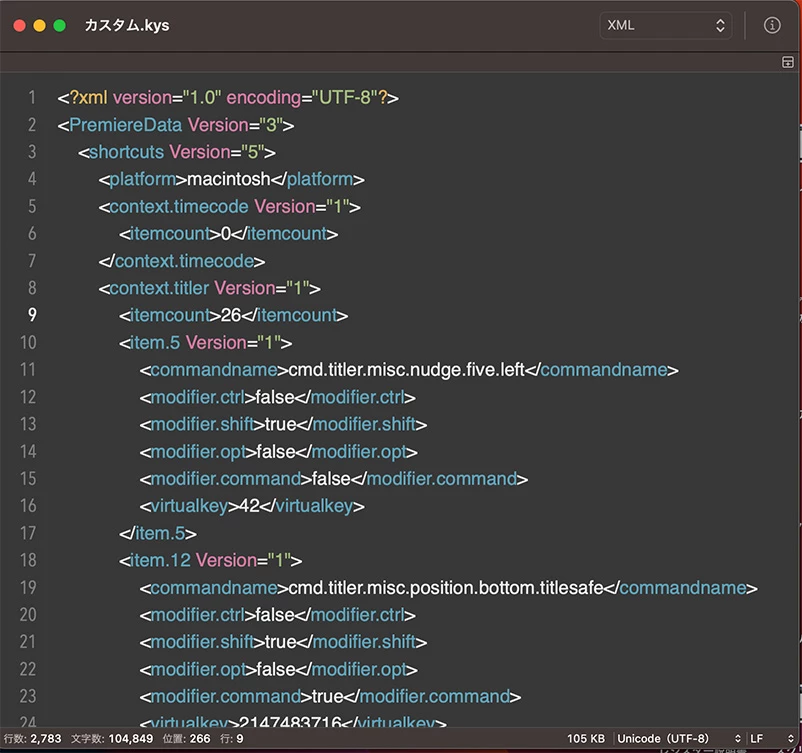This screenshot has width=802, height=753.
Task: Click 行: 9 status bar entry
Action: click(x=232, y=739)
